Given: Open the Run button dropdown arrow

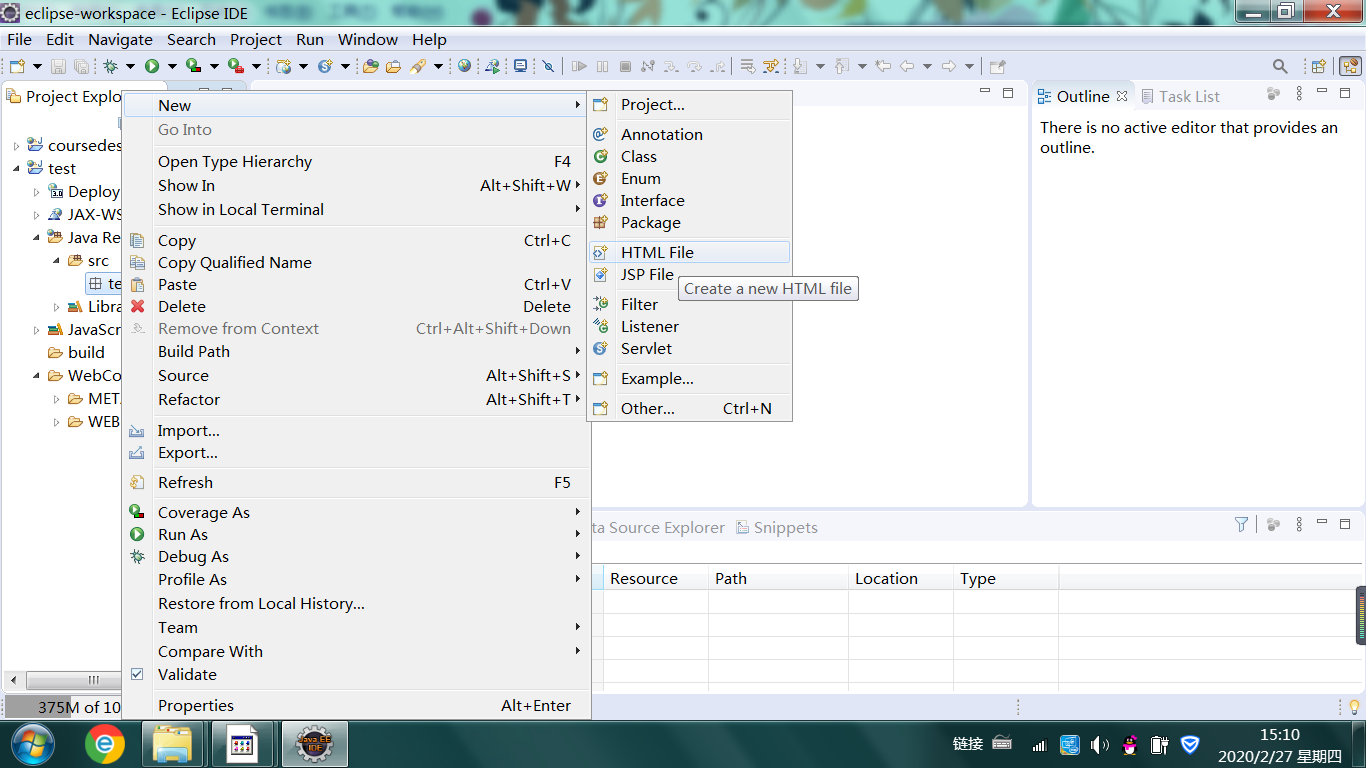Looking at the screenshot, I should click(x=171, y=67).
